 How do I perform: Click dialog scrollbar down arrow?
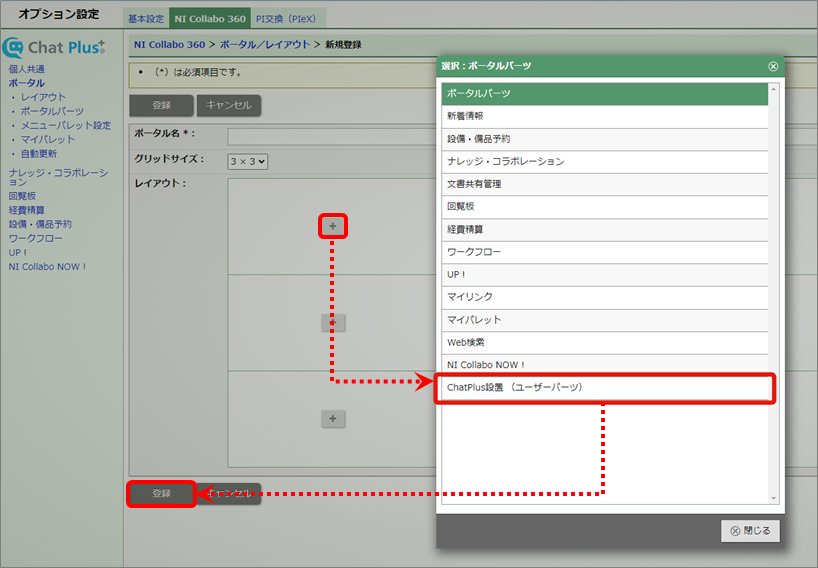tap(774, 499)
